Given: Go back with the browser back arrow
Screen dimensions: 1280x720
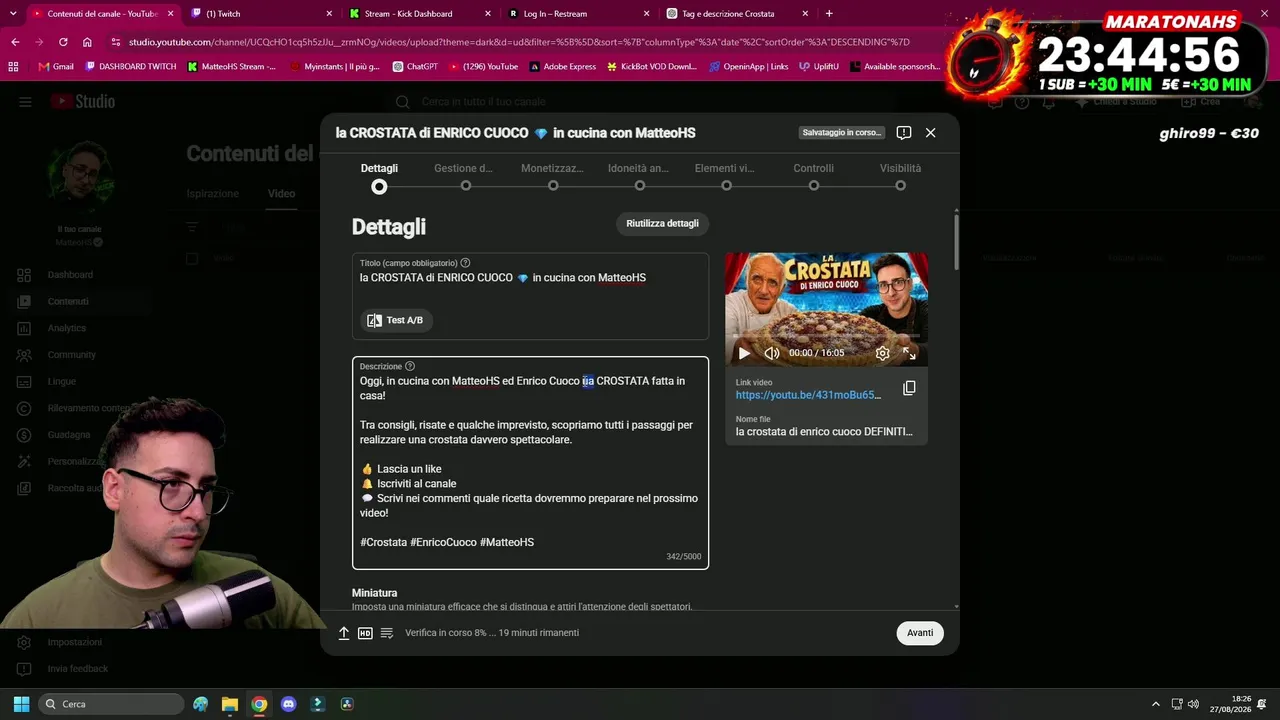Looking at the screenshot, I should (15, 42).
